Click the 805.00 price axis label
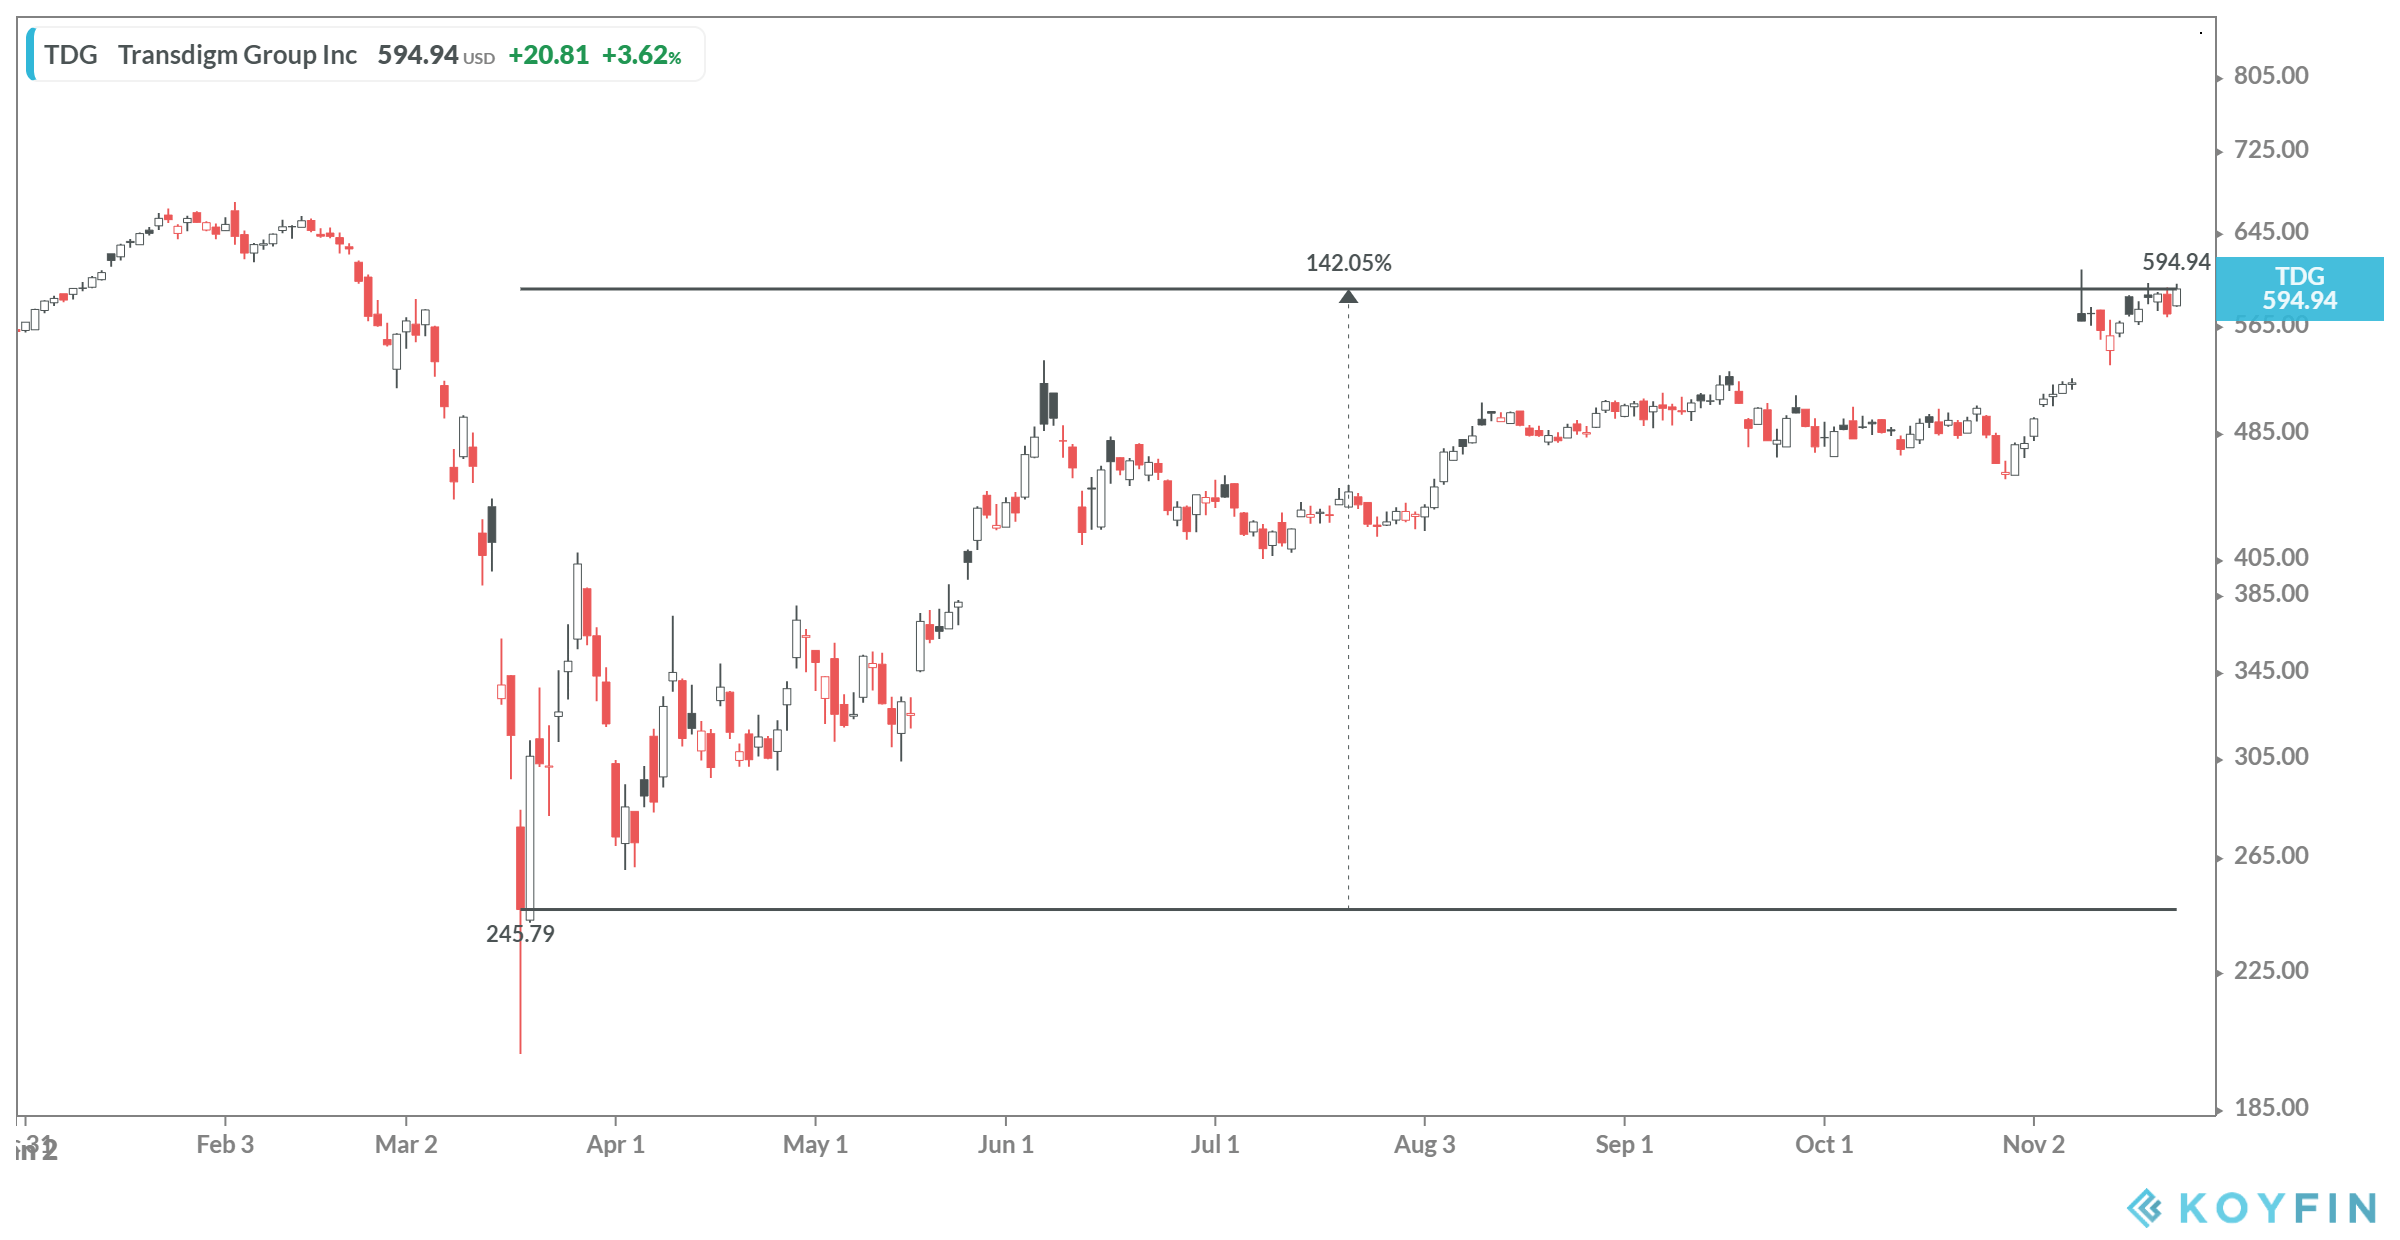Image resolution: width=2400 pixels, height=1240 pixels. 2271,76
